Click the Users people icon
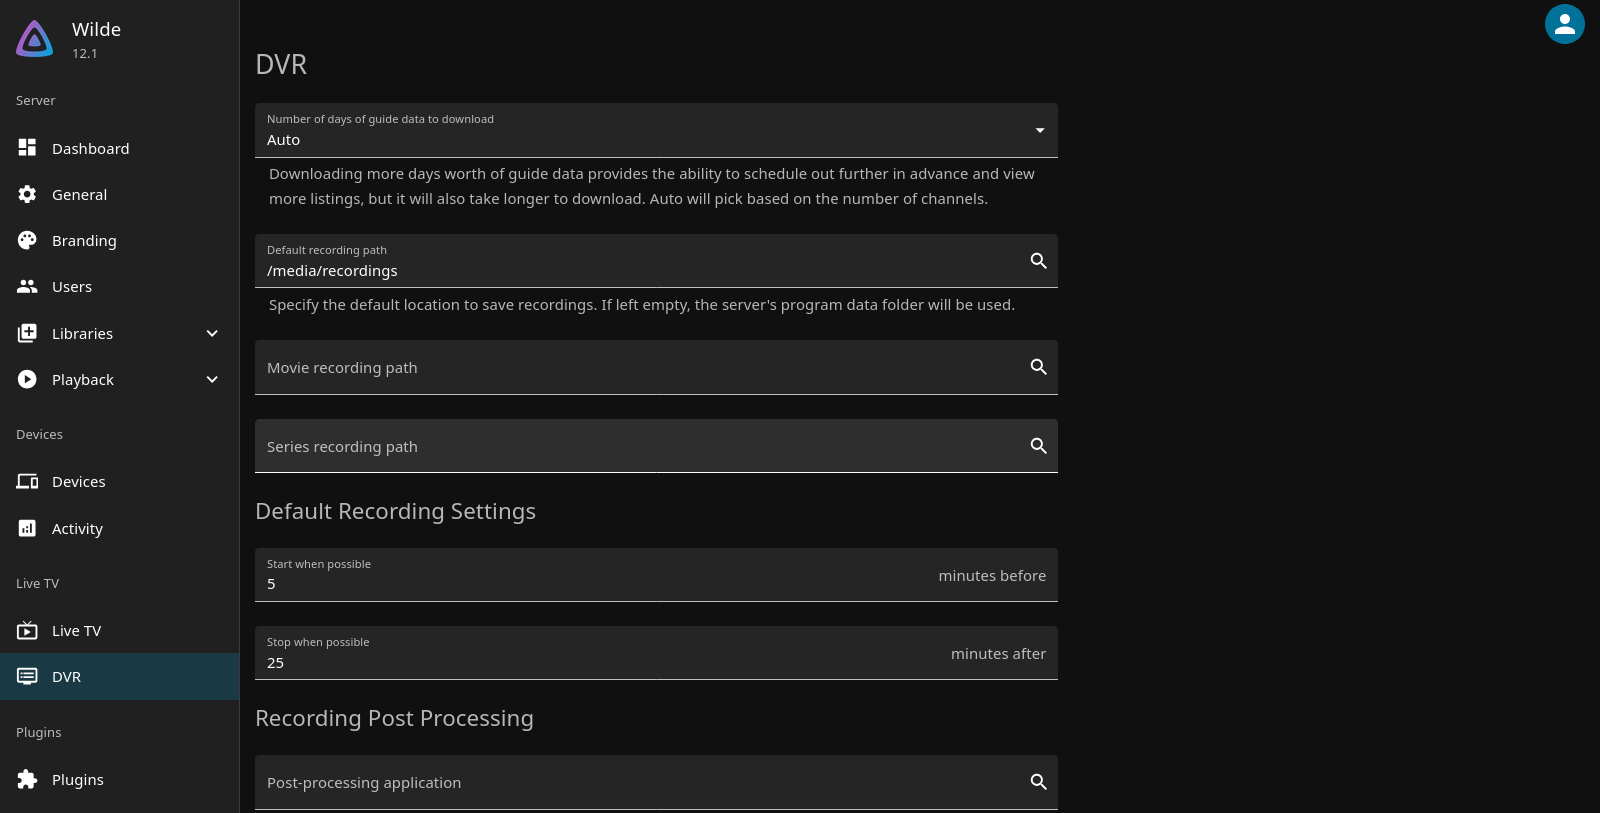Image resolution: width=1600 pixels, height=813 pixels. pyautogui.click(x=27, y=286)
